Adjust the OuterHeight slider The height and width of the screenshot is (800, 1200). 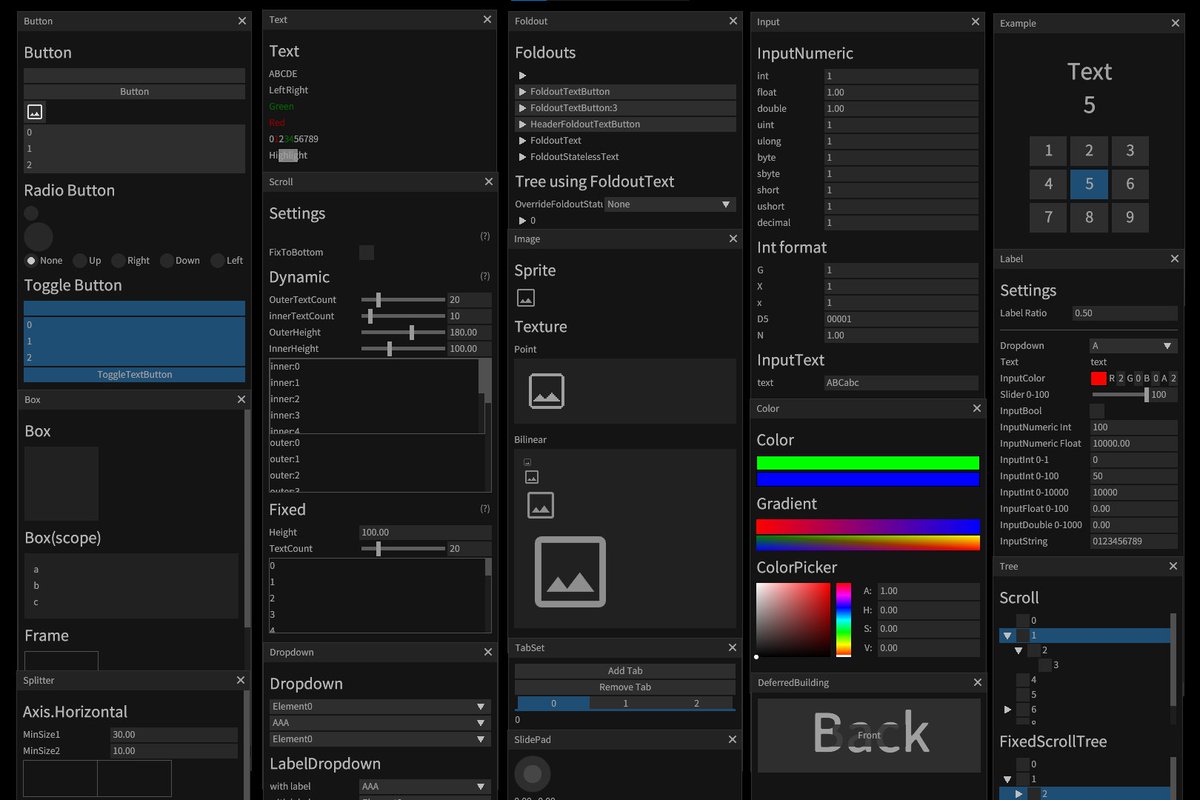pos(411,332)
